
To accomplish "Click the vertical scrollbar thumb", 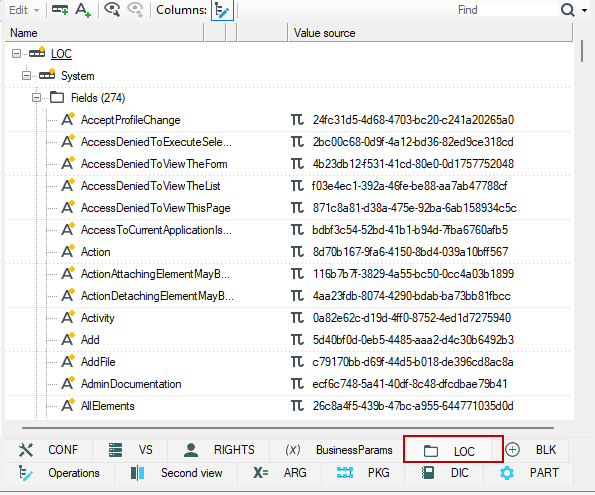I will (x=582, y=51).
